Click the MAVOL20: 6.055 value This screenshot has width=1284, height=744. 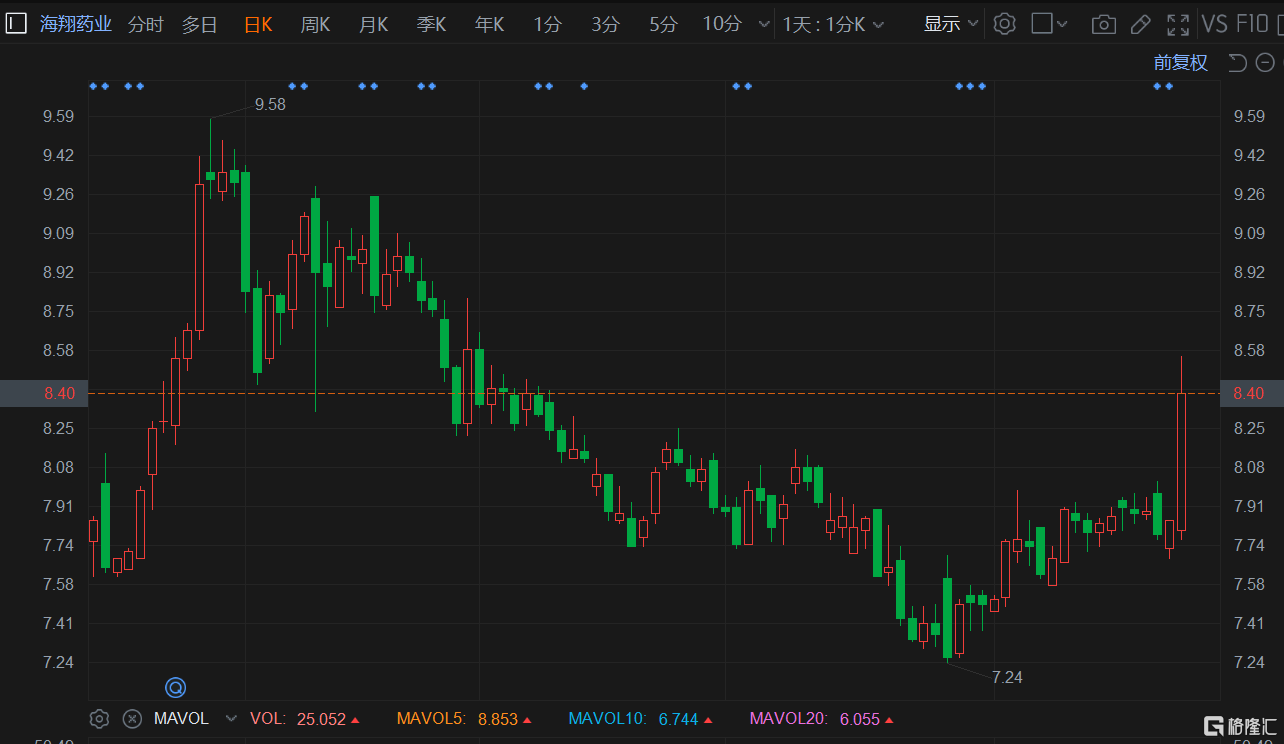(820, 718)
